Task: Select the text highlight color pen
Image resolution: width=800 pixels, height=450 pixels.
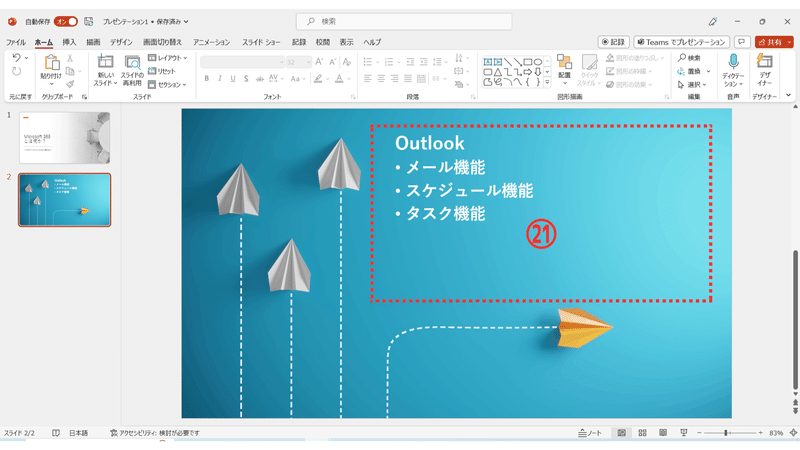Action: coord(318,79)
